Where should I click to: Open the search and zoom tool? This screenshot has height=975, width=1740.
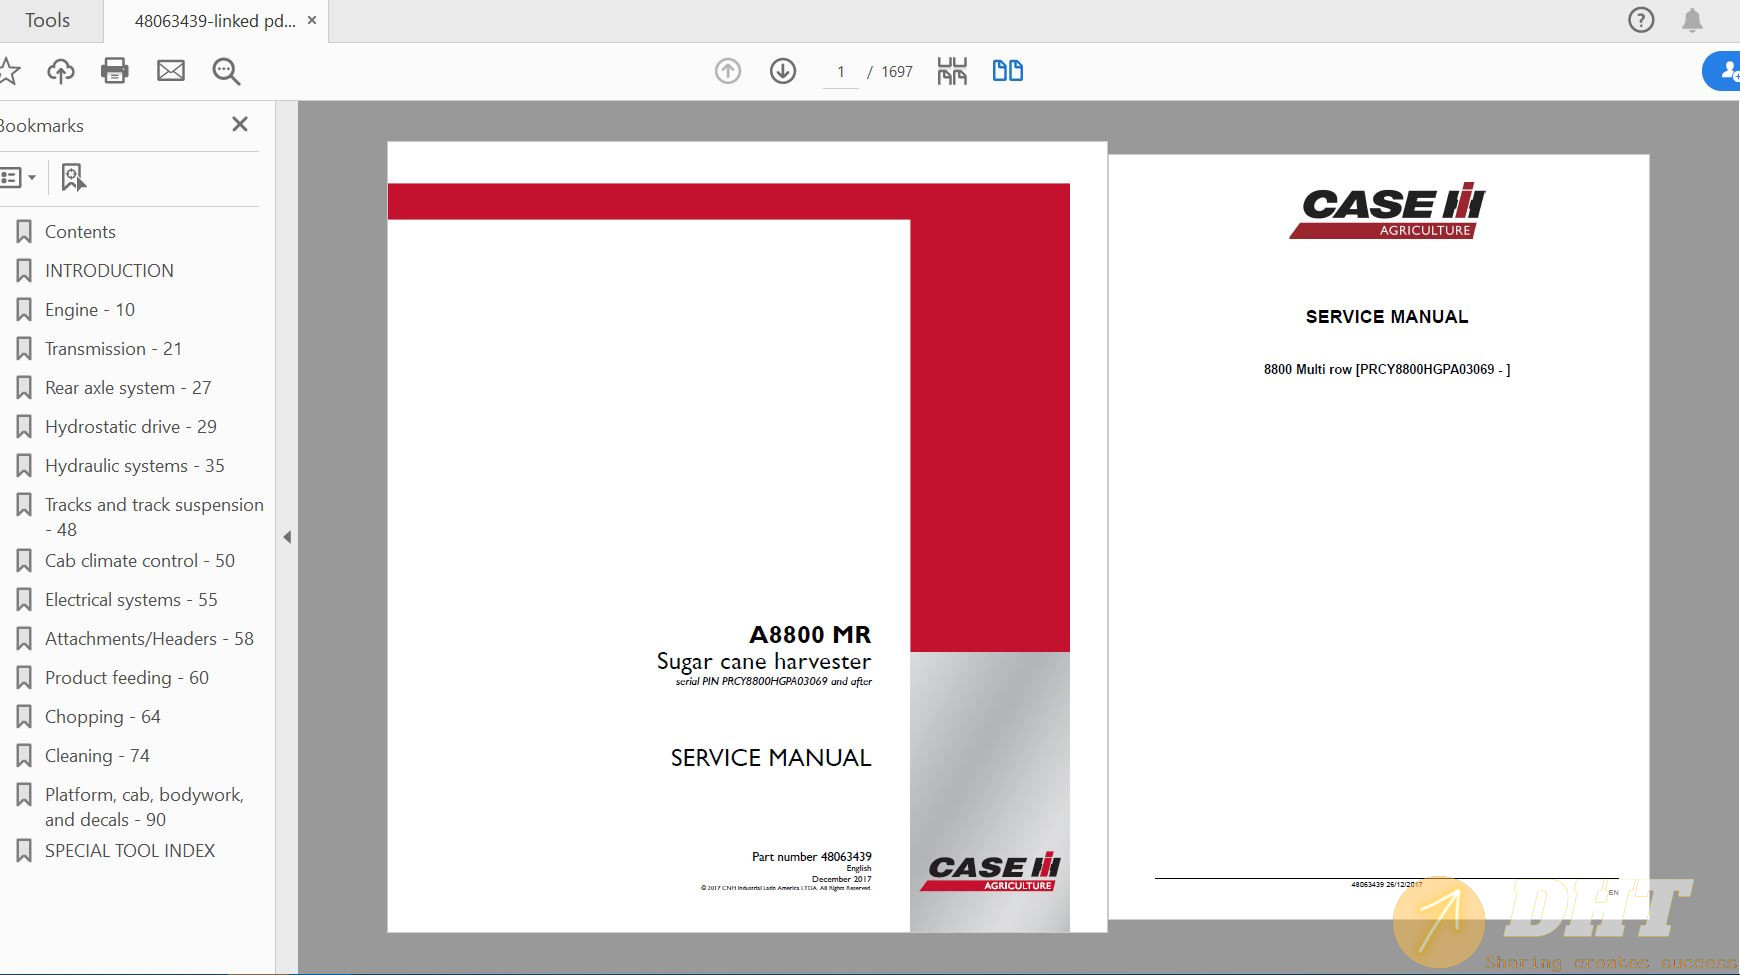(x=226, y=71)
